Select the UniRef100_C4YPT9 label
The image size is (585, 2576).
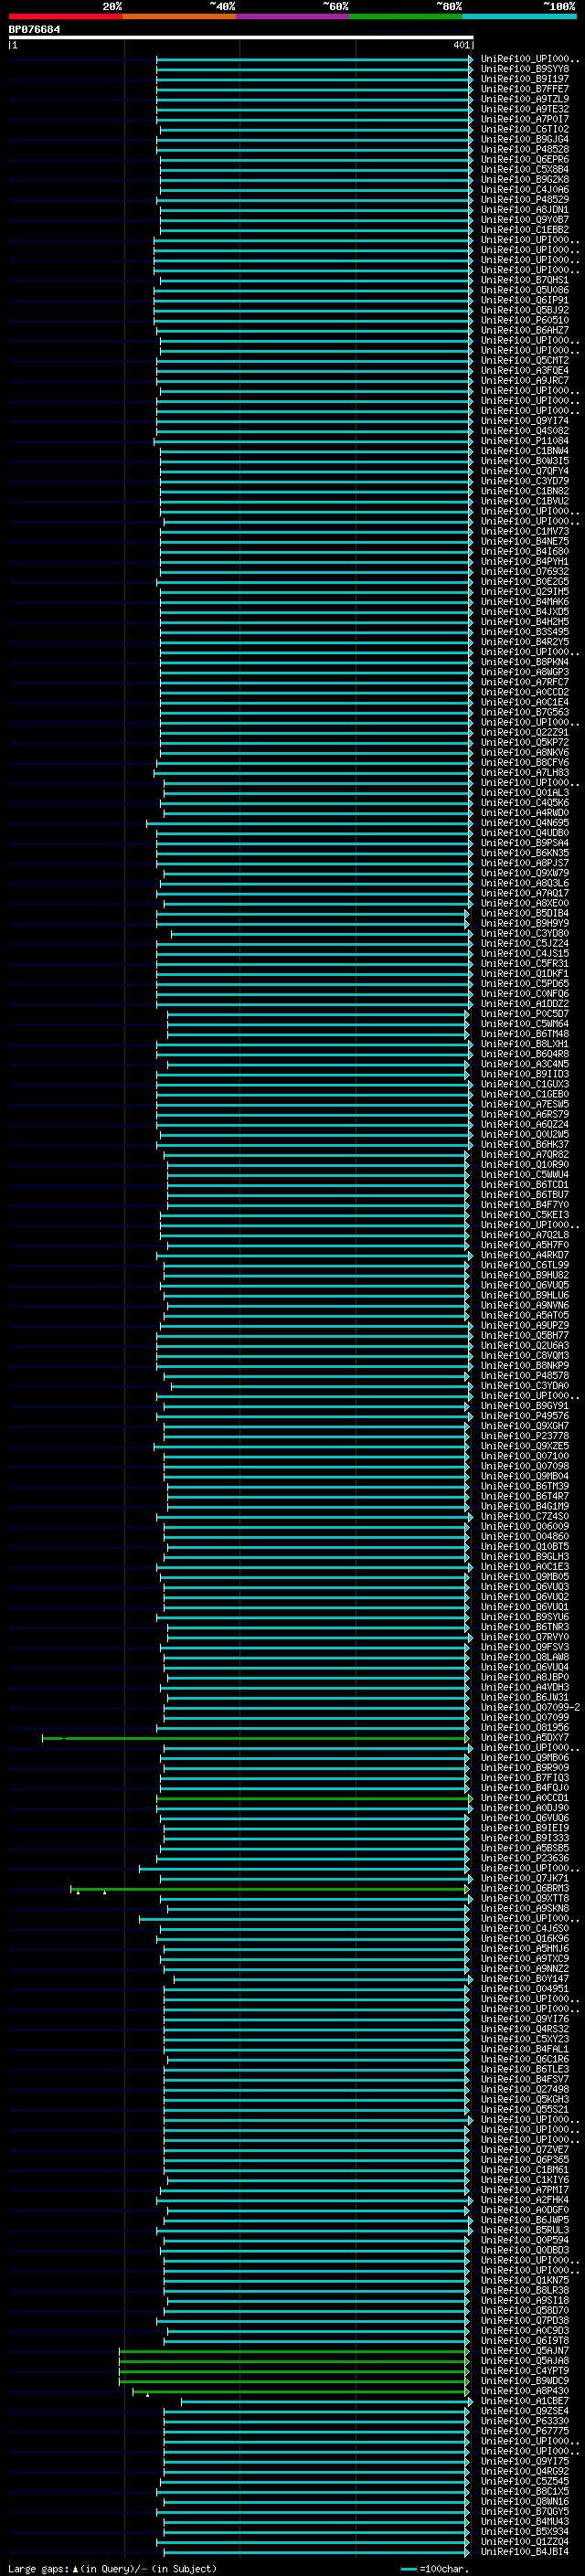pyautogui.click(x=525, y=2371)
